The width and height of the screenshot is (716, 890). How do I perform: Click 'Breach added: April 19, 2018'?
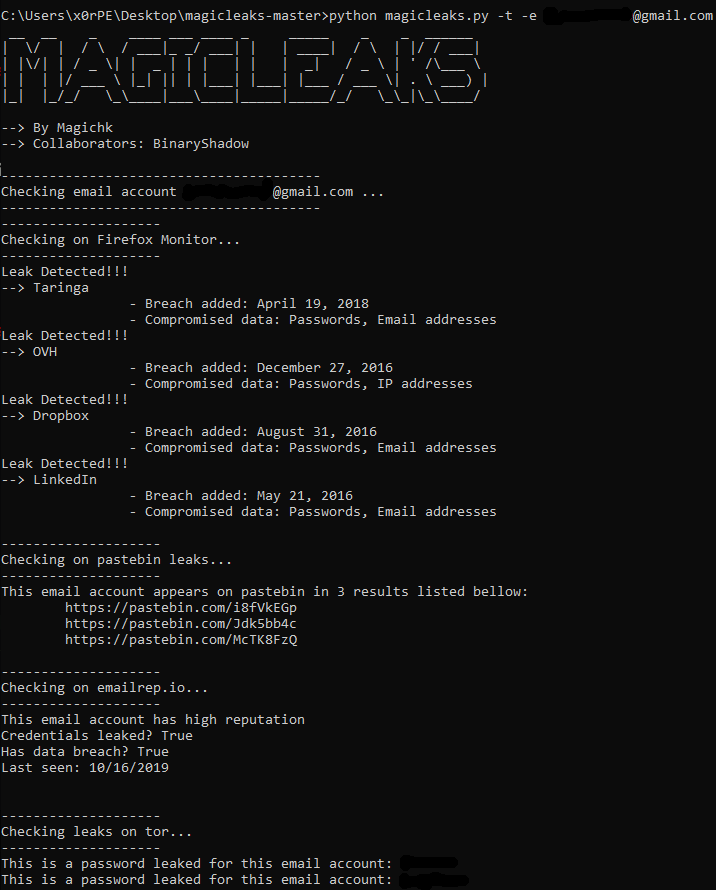[x=257, y=304]
